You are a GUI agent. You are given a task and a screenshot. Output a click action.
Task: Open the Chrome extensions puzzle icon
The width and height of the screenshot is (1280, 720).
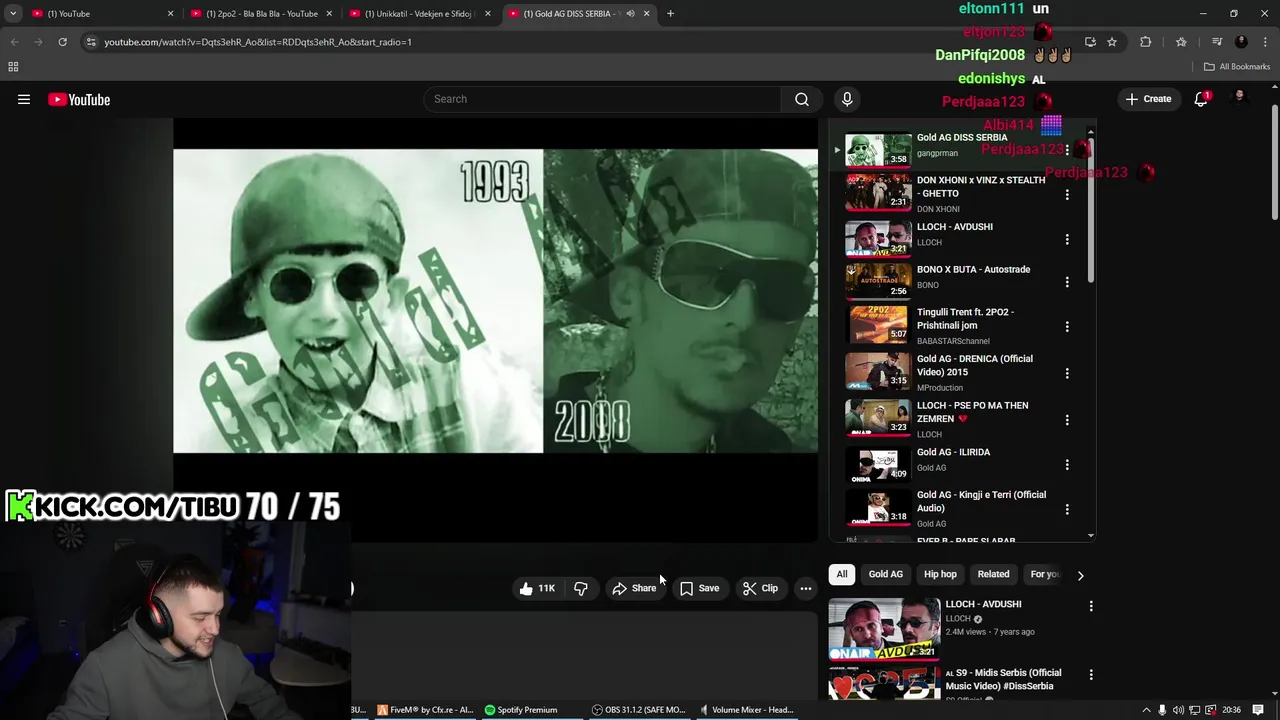click(x=1146, y=42)
